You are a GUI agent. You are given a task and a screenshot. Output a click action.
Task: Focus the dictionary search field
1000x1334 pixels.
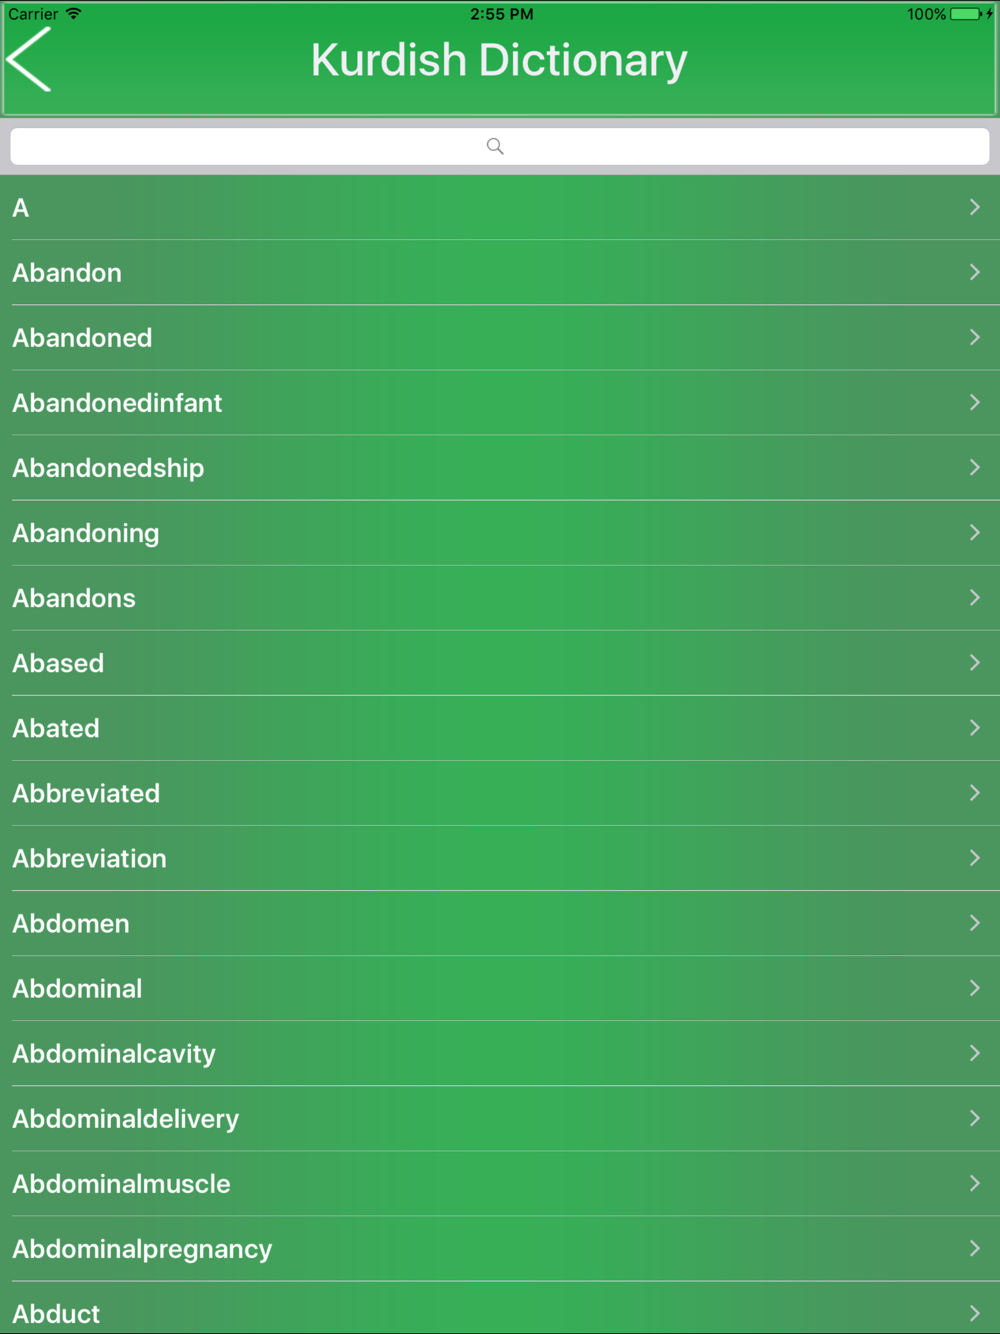[500, 146]
